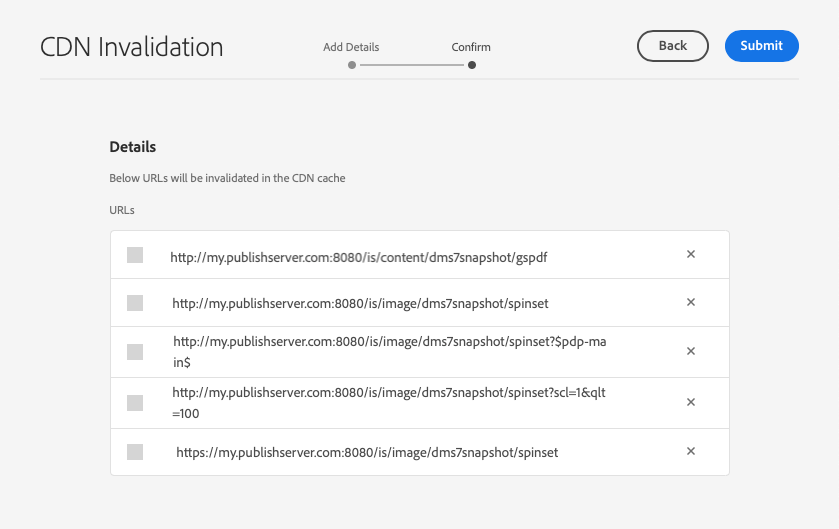Check the box for the gspdf URL
The width and height of the screenshot is (839, 529).
[135, 255]
